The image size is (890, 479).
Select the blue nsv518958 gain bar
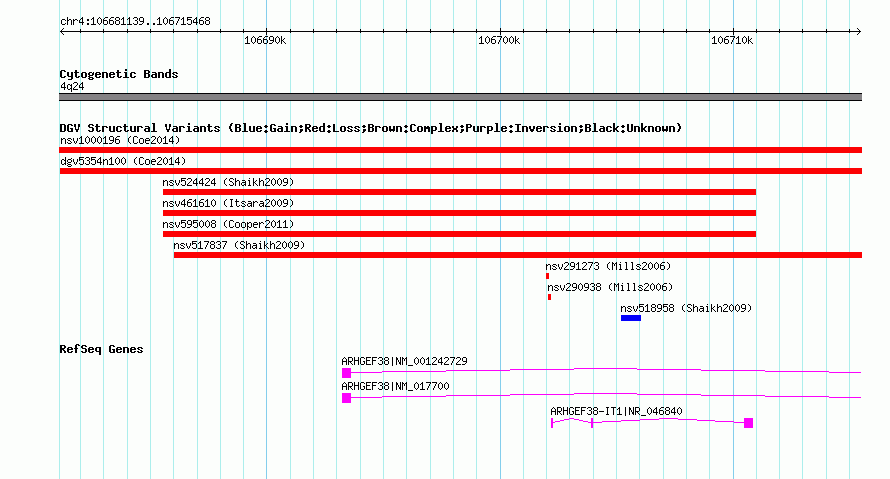(x=631, y=318)
